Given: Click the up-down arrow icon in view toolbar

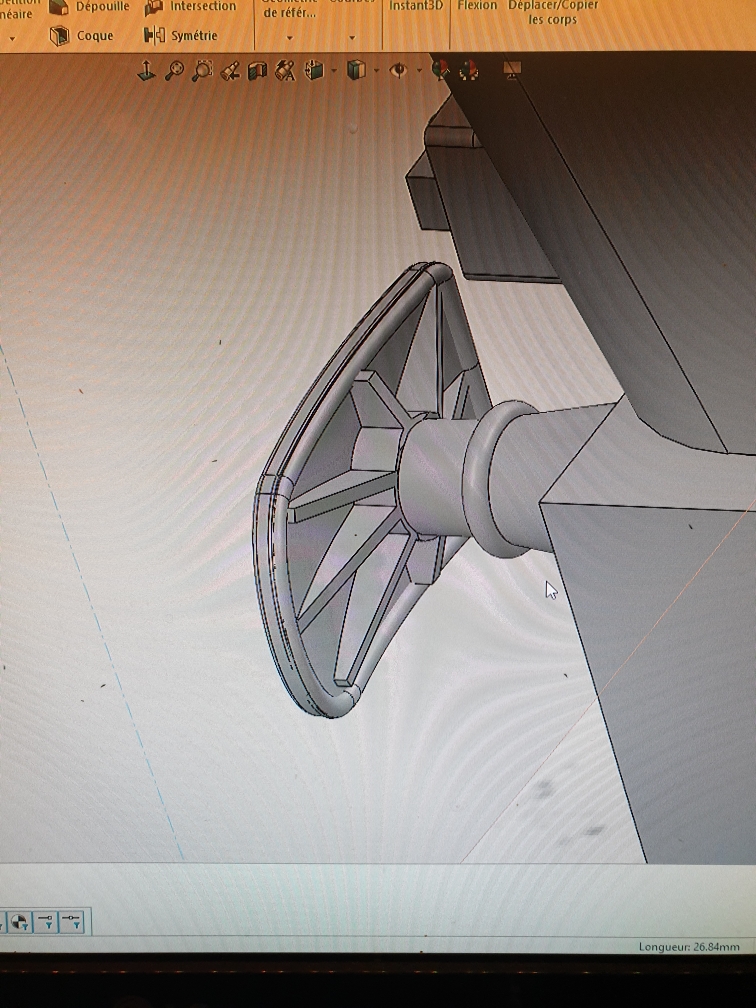Looking at the screenshot, I should coord(147,70).
